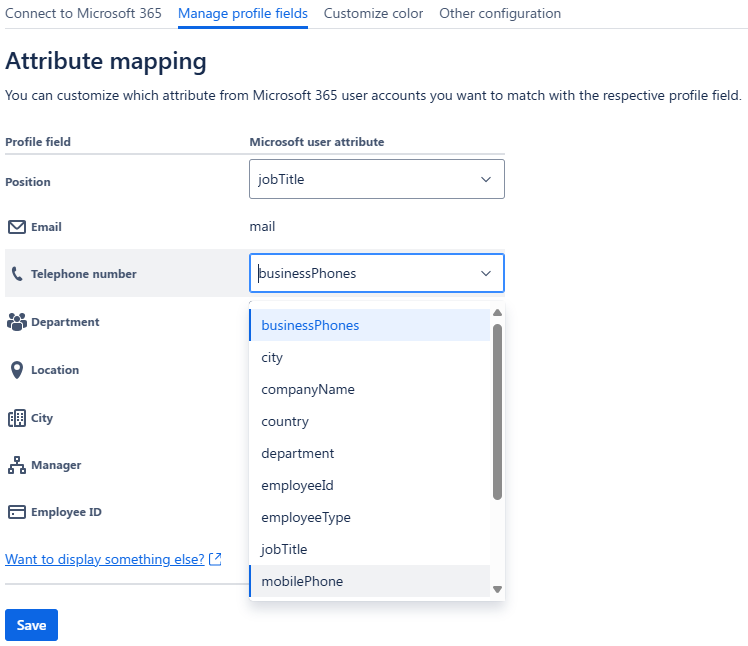Click the phone icon beside Telephone number
This screenshot has width=748, height=646.
(x=16, y=274)
